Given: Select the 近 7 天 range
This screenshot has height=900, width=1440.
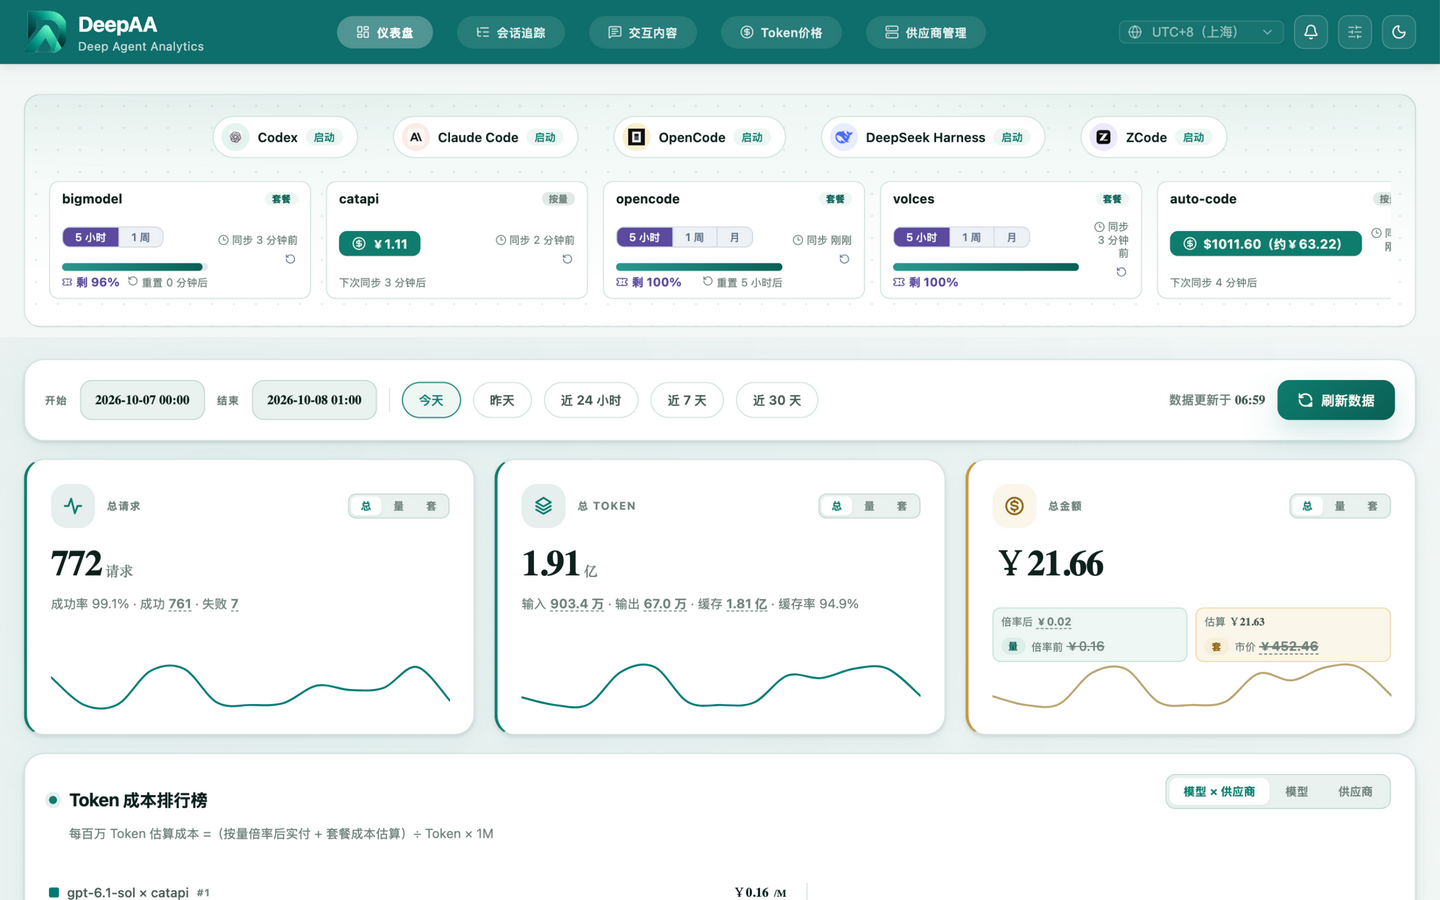Looking at the screenshot, I should point(687,400).
